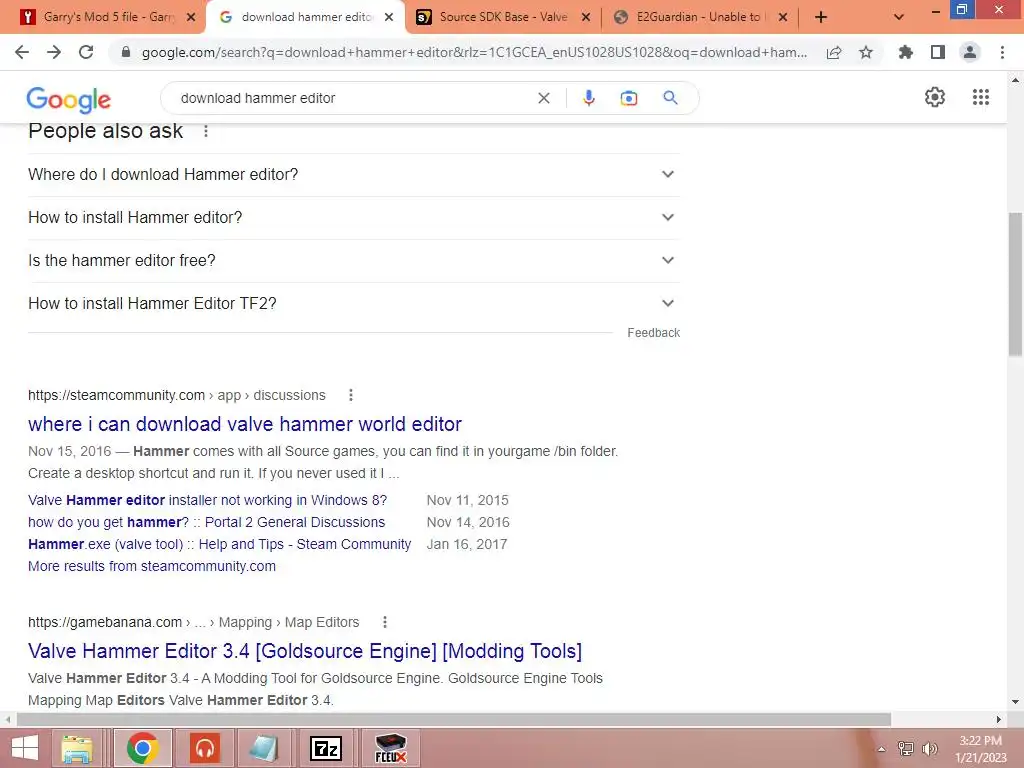The image size is (1024, 768).
Task: Bookmark this tab with the star icon
Action: pyautogui.click(x=866, y=52)
